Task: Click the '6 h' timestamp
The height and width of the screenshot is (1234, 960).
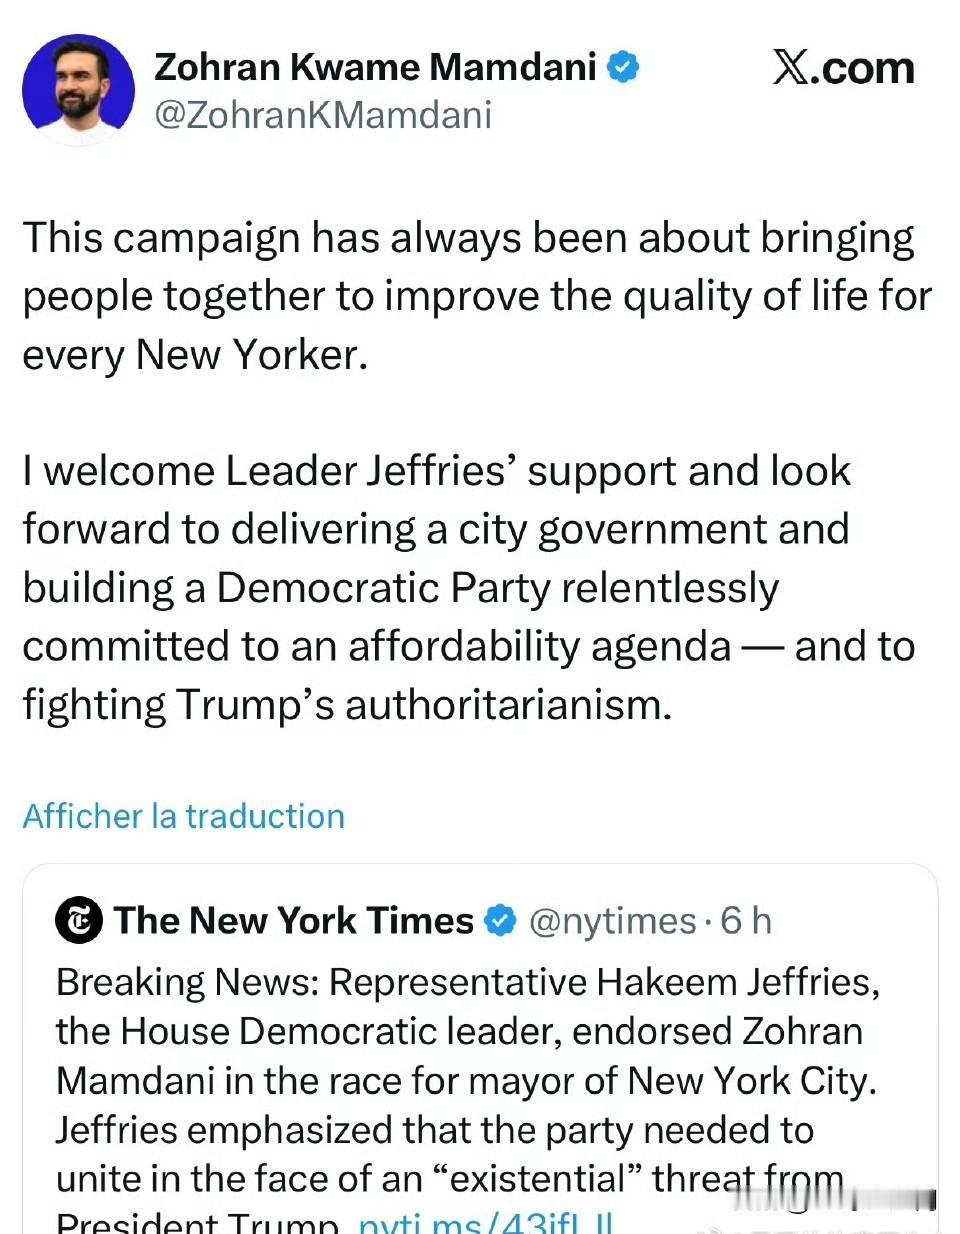Action: coord(746,921)
